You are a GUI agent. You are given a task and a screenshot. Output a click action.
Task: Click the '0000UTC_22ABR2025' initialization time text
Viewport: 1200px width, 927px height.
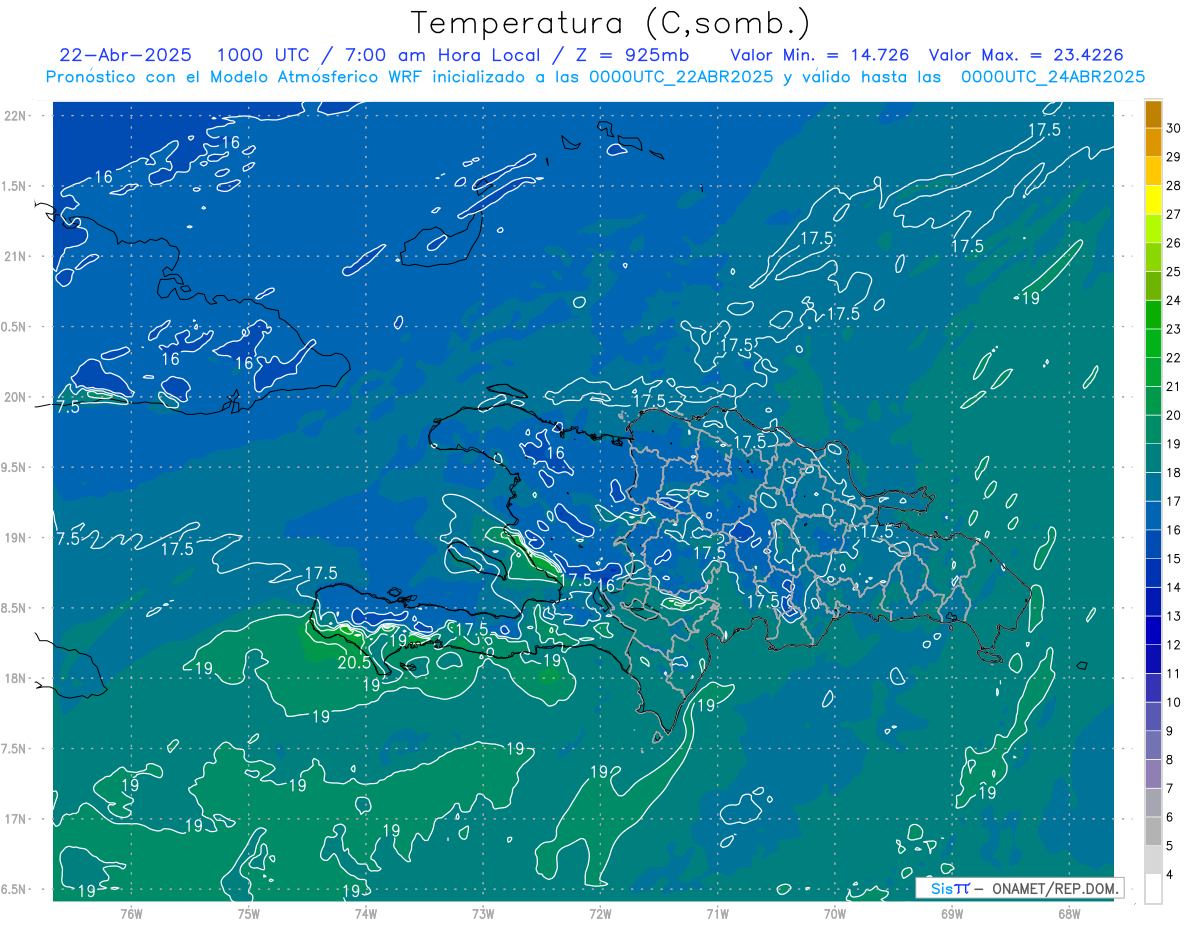coord(681,77)
